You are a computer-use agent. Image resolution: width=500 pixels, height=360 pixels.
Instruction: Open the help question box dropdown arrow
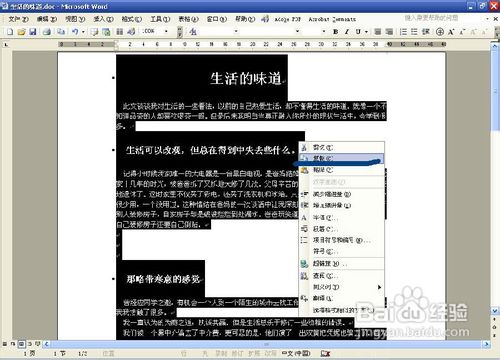tap(487, 19)
